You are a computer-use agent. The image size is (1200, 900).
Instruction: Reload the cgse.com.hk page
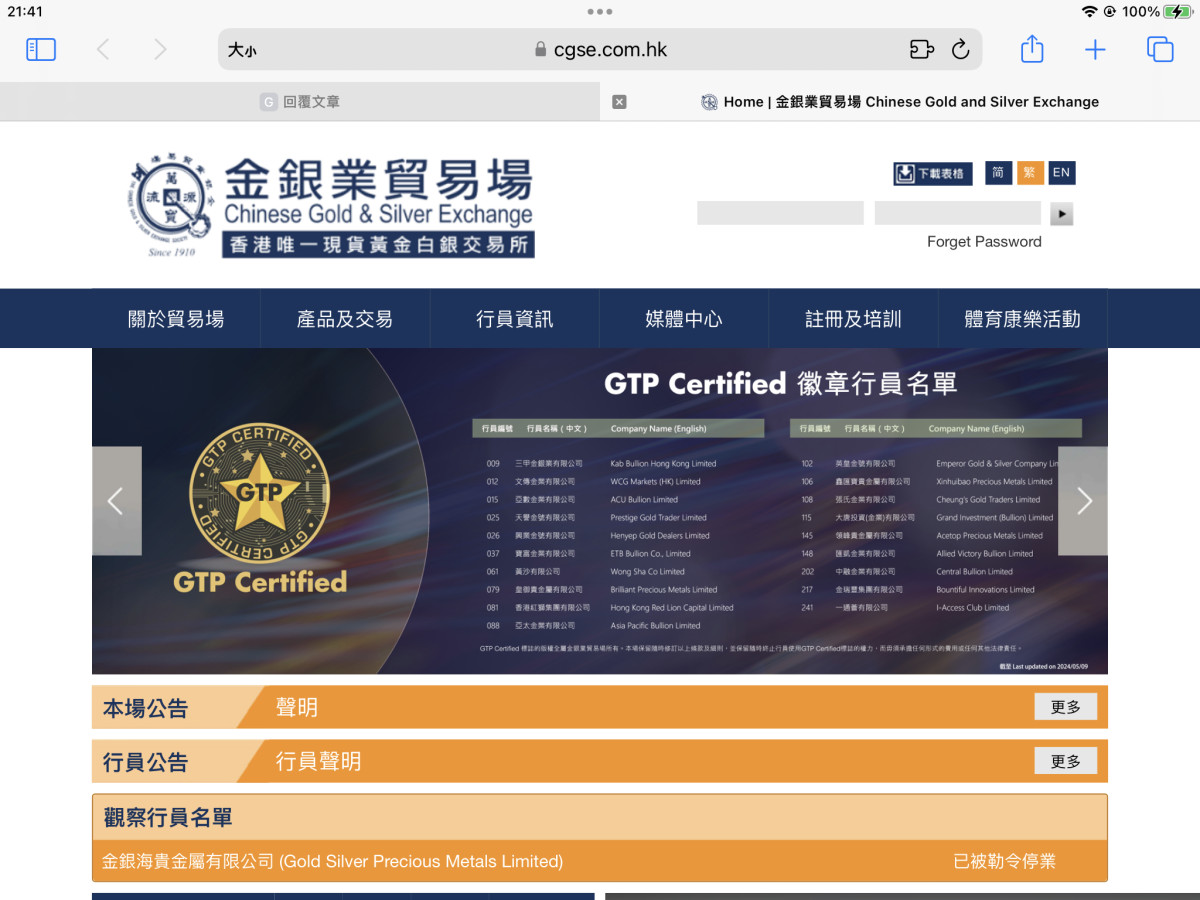pos(961,49)
